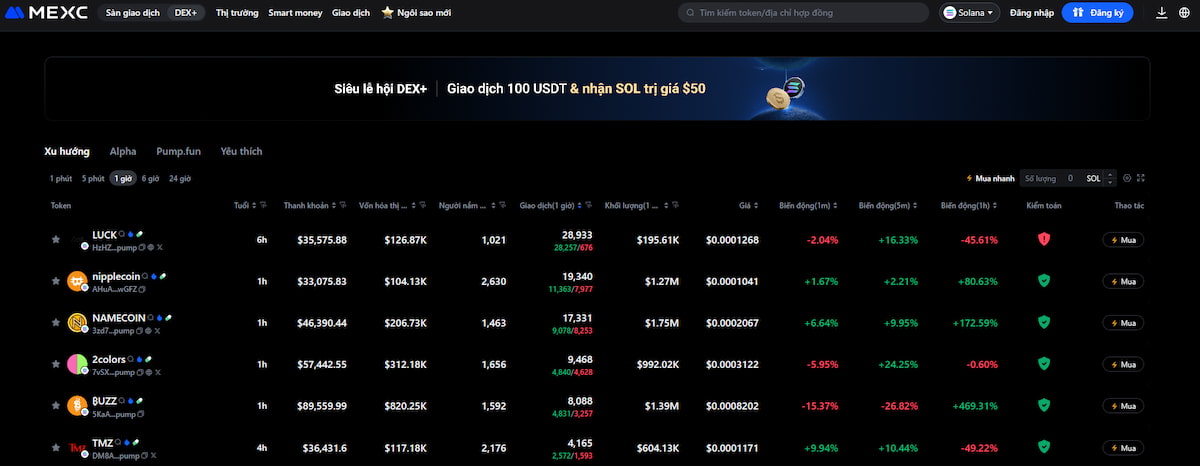This screenshot has height=466, width=1200.
Task: Click the MEXC logo
Action: 46,13
